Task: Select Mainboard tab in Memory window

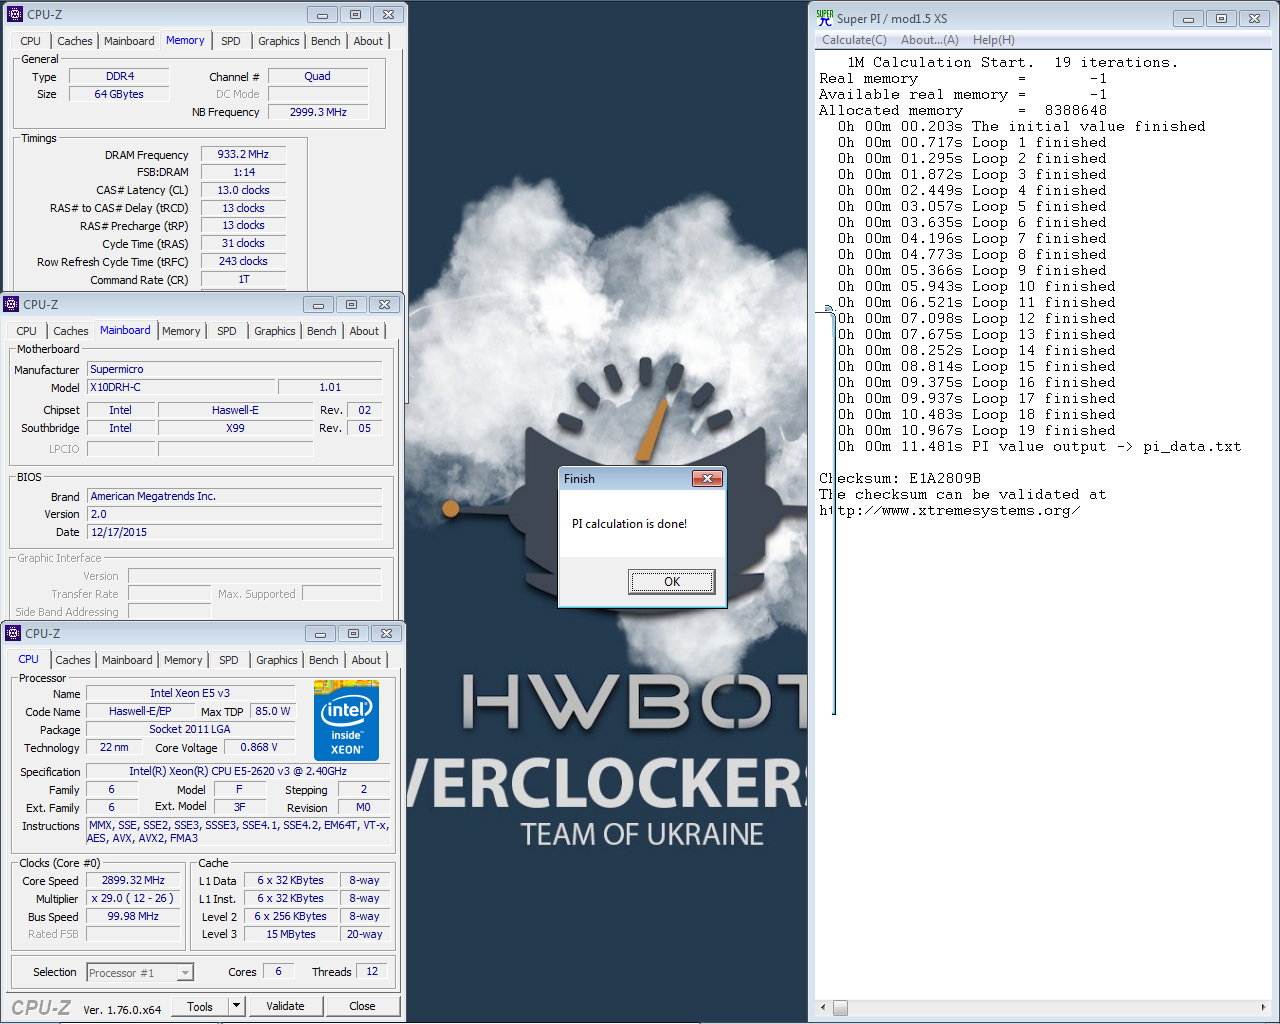Action: [129, 41]
